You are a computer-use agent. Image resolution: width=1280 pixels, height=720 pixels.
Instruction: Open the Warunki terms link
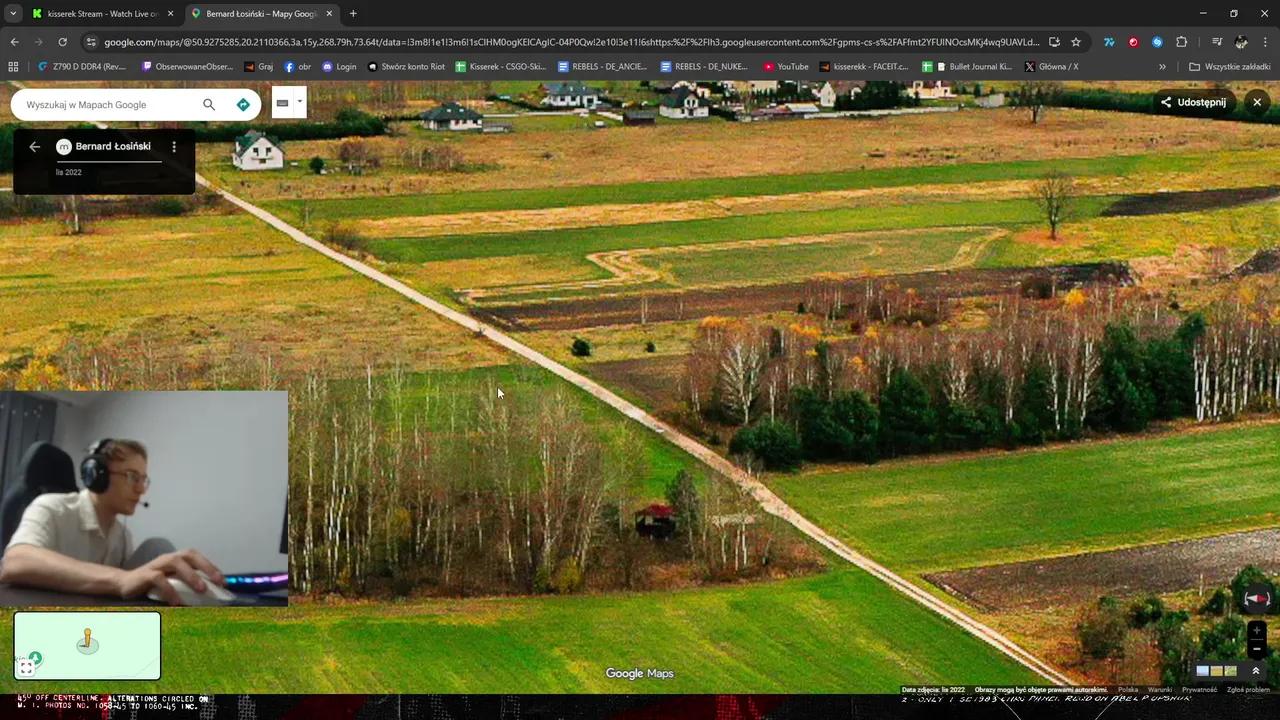coord(1160,690)
